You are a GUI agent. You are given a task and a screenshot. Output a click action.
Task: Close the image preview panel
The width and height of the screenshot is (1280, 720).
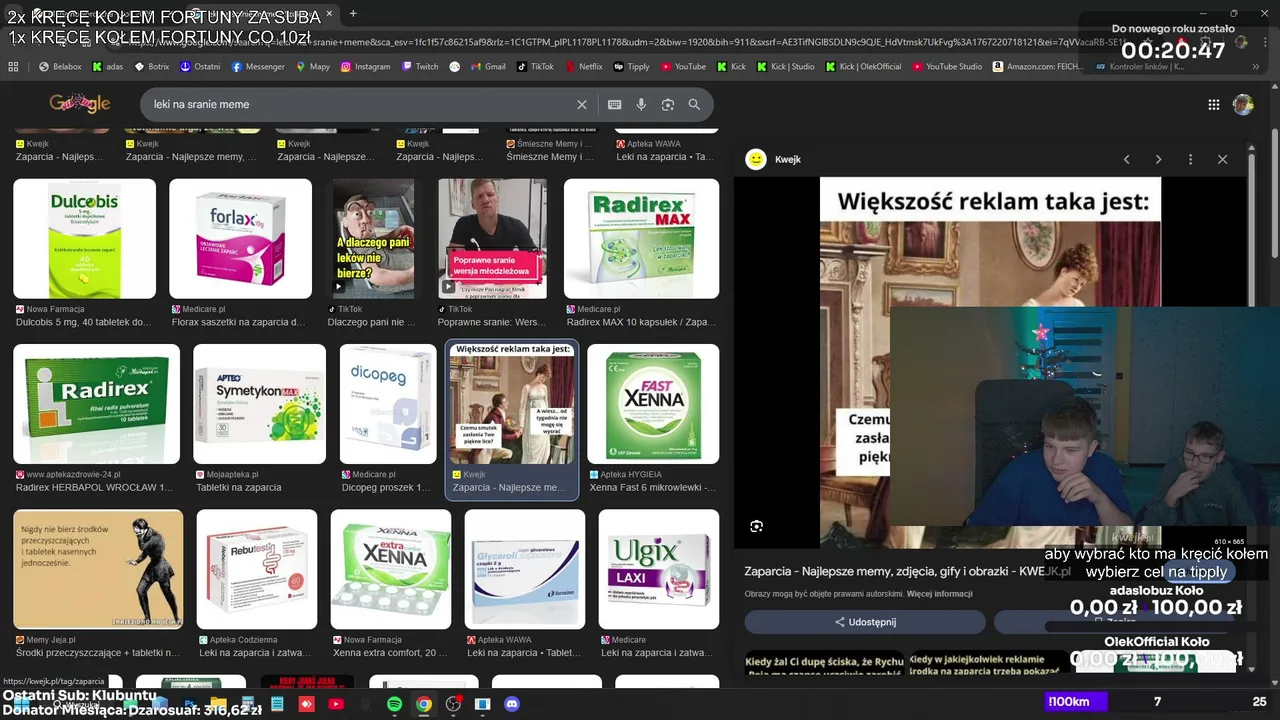click(x=1222, y=159)
